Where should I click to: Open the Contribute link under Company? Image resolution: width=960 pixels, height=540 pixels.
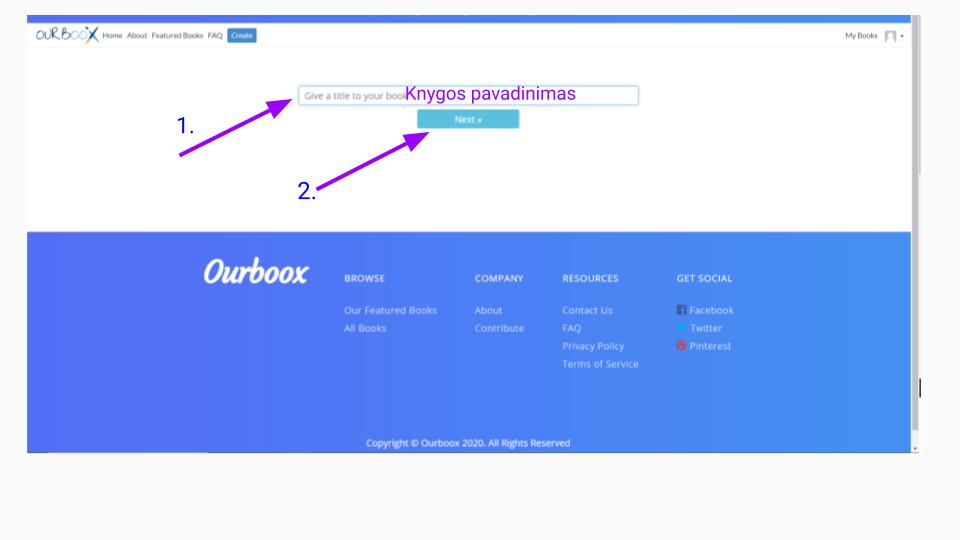(499, 328)
